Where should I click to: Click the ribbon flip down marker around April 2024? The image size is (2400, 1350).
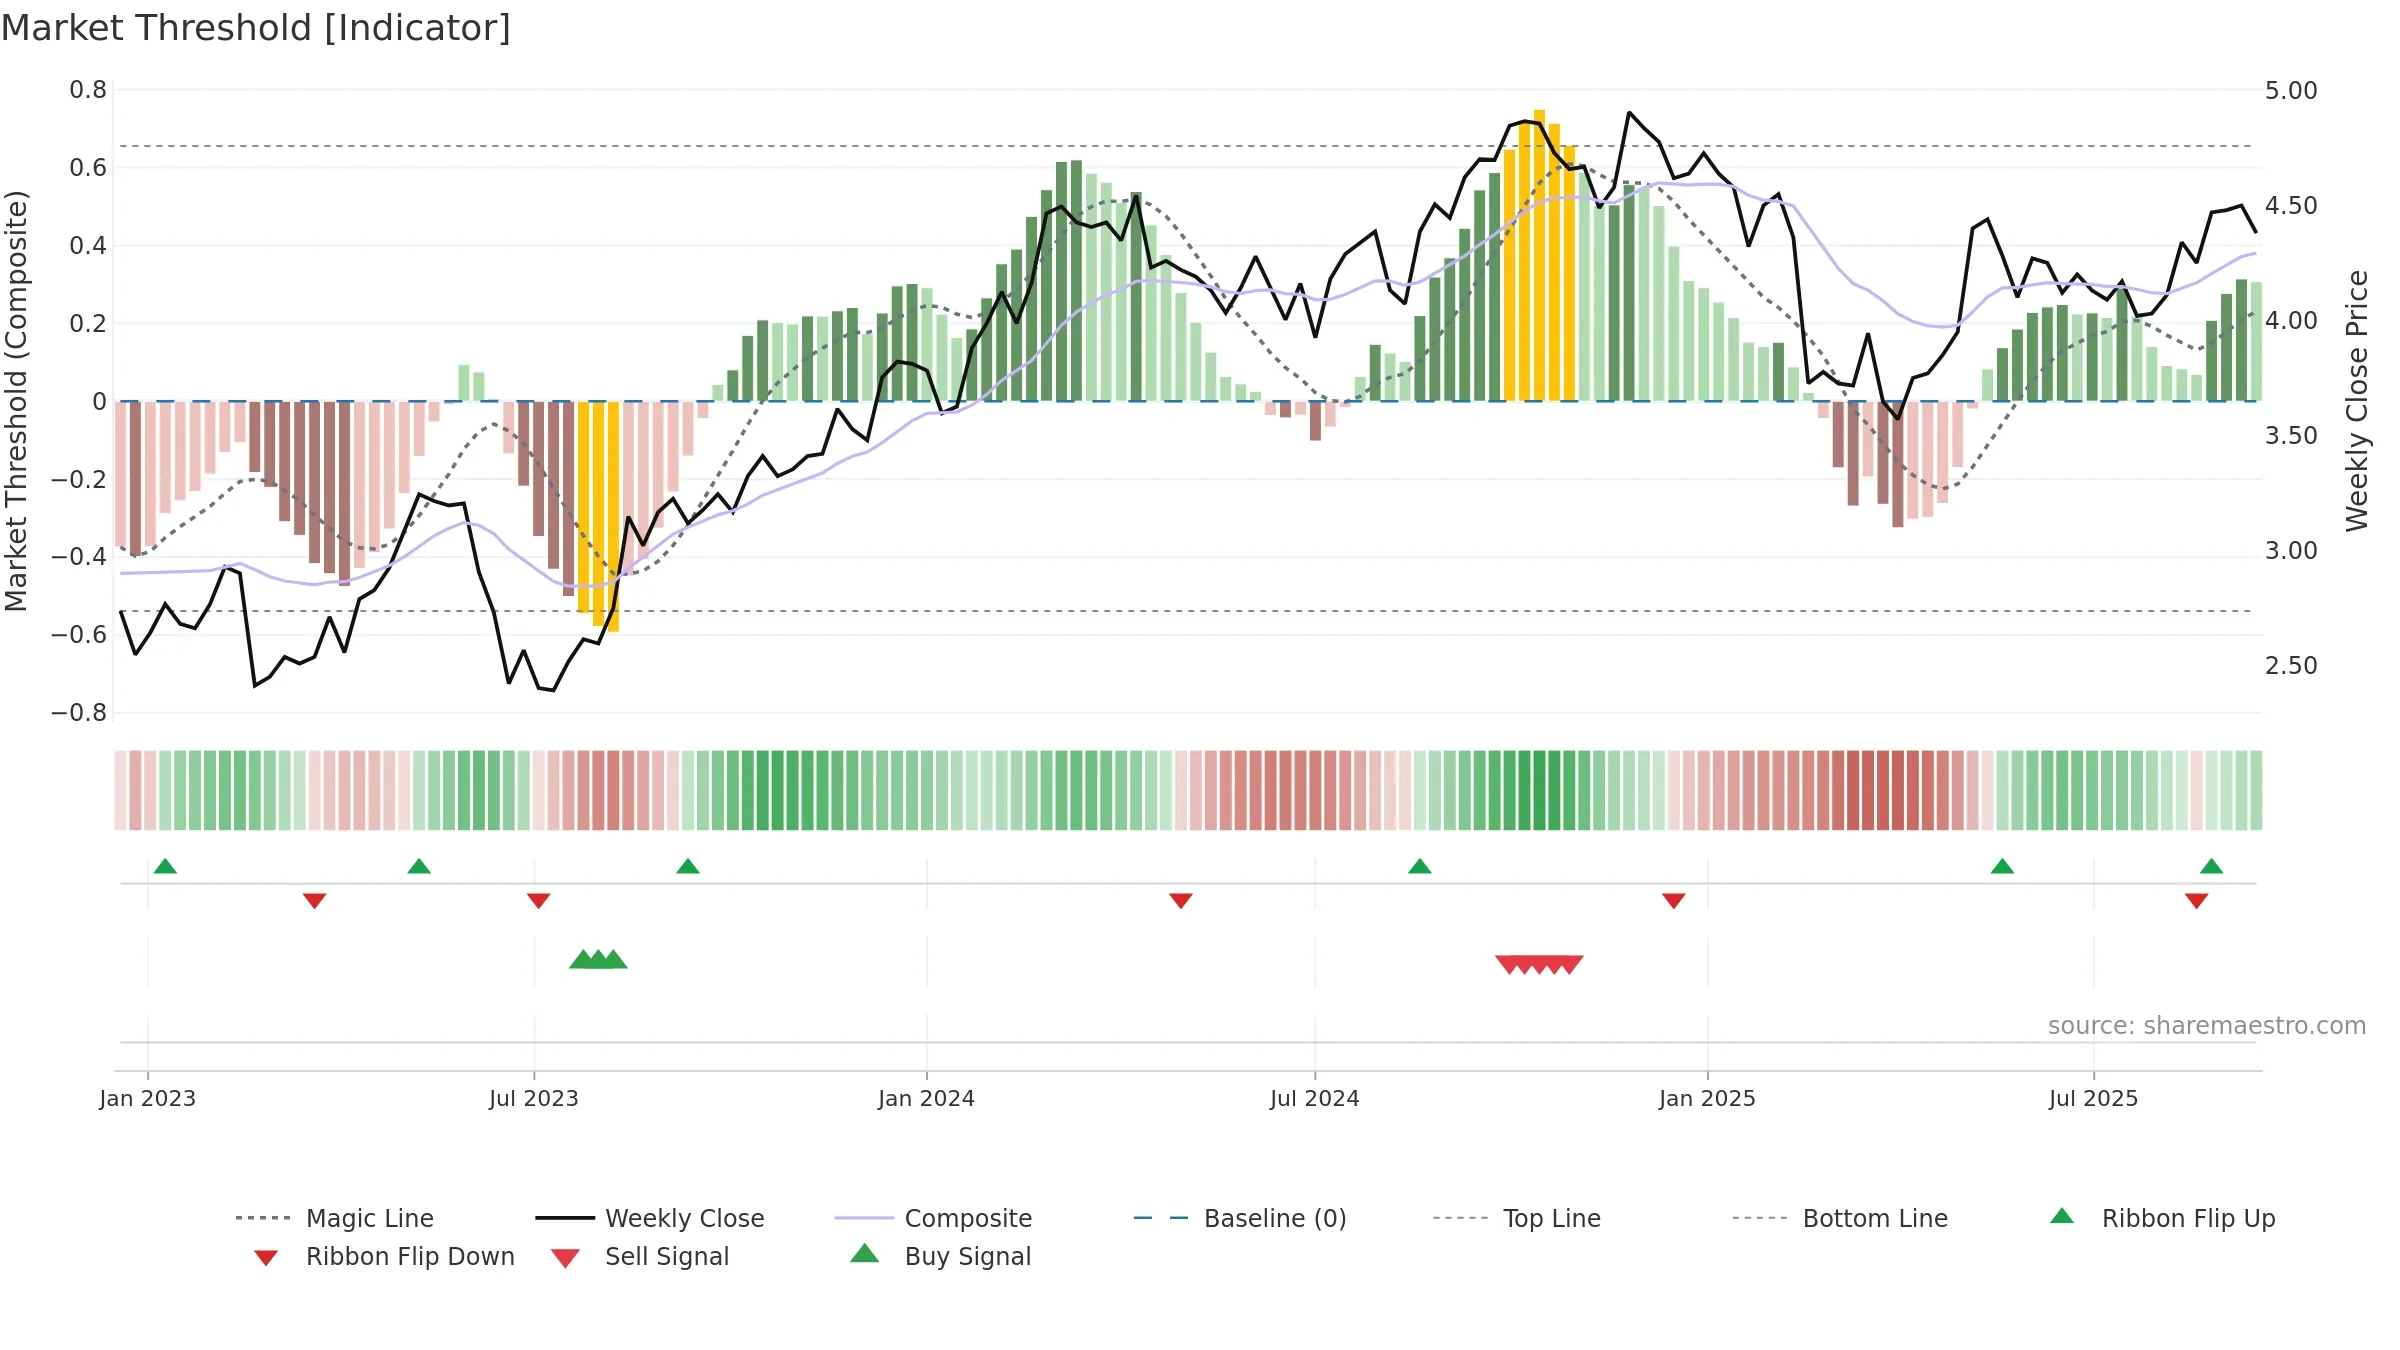[x=1181, y=901]
